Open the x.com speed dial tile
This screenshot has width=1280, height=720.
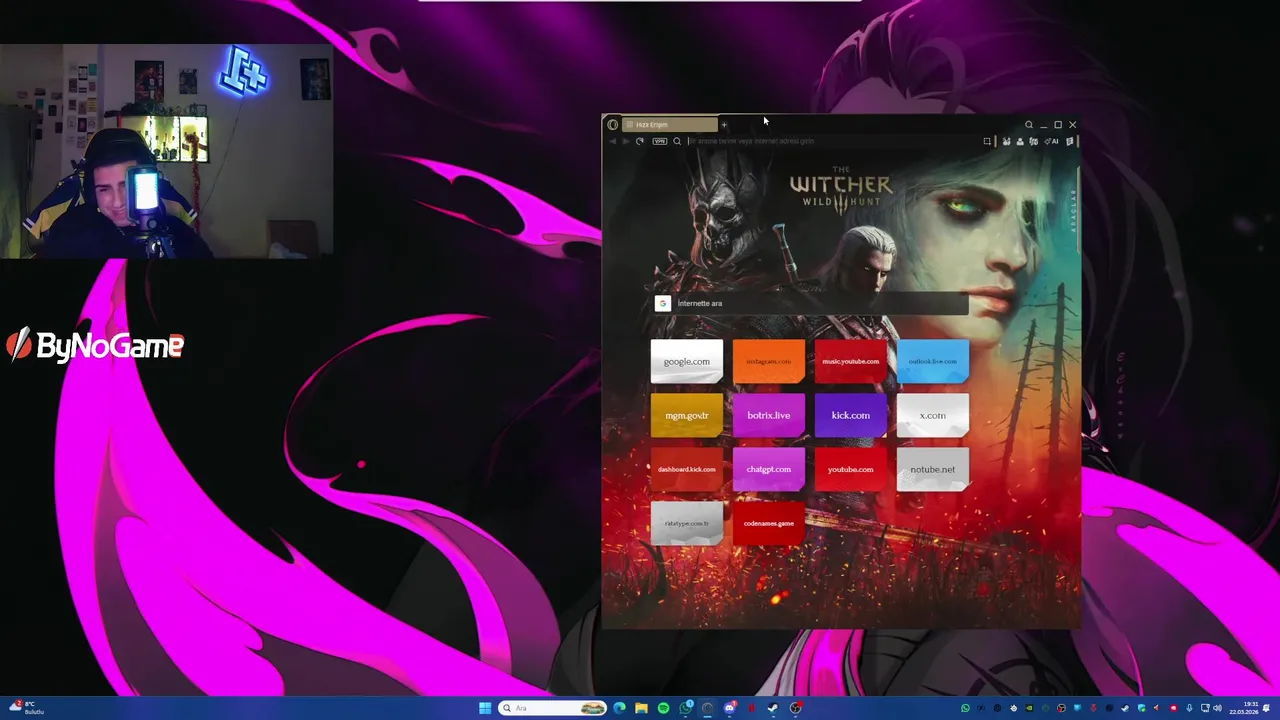click(933, 415)
